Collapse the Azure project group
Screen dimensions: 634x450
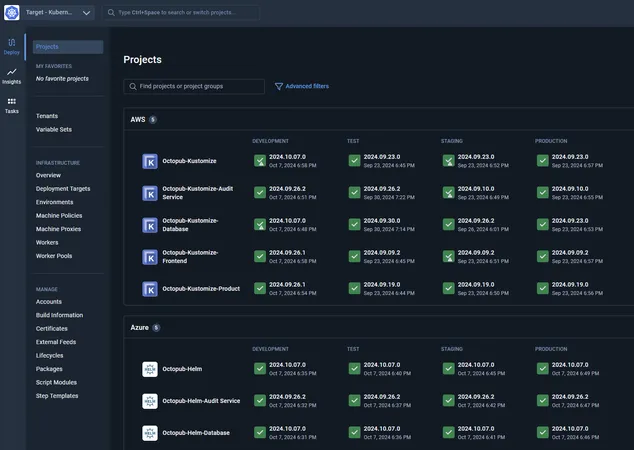pos(140,327)
